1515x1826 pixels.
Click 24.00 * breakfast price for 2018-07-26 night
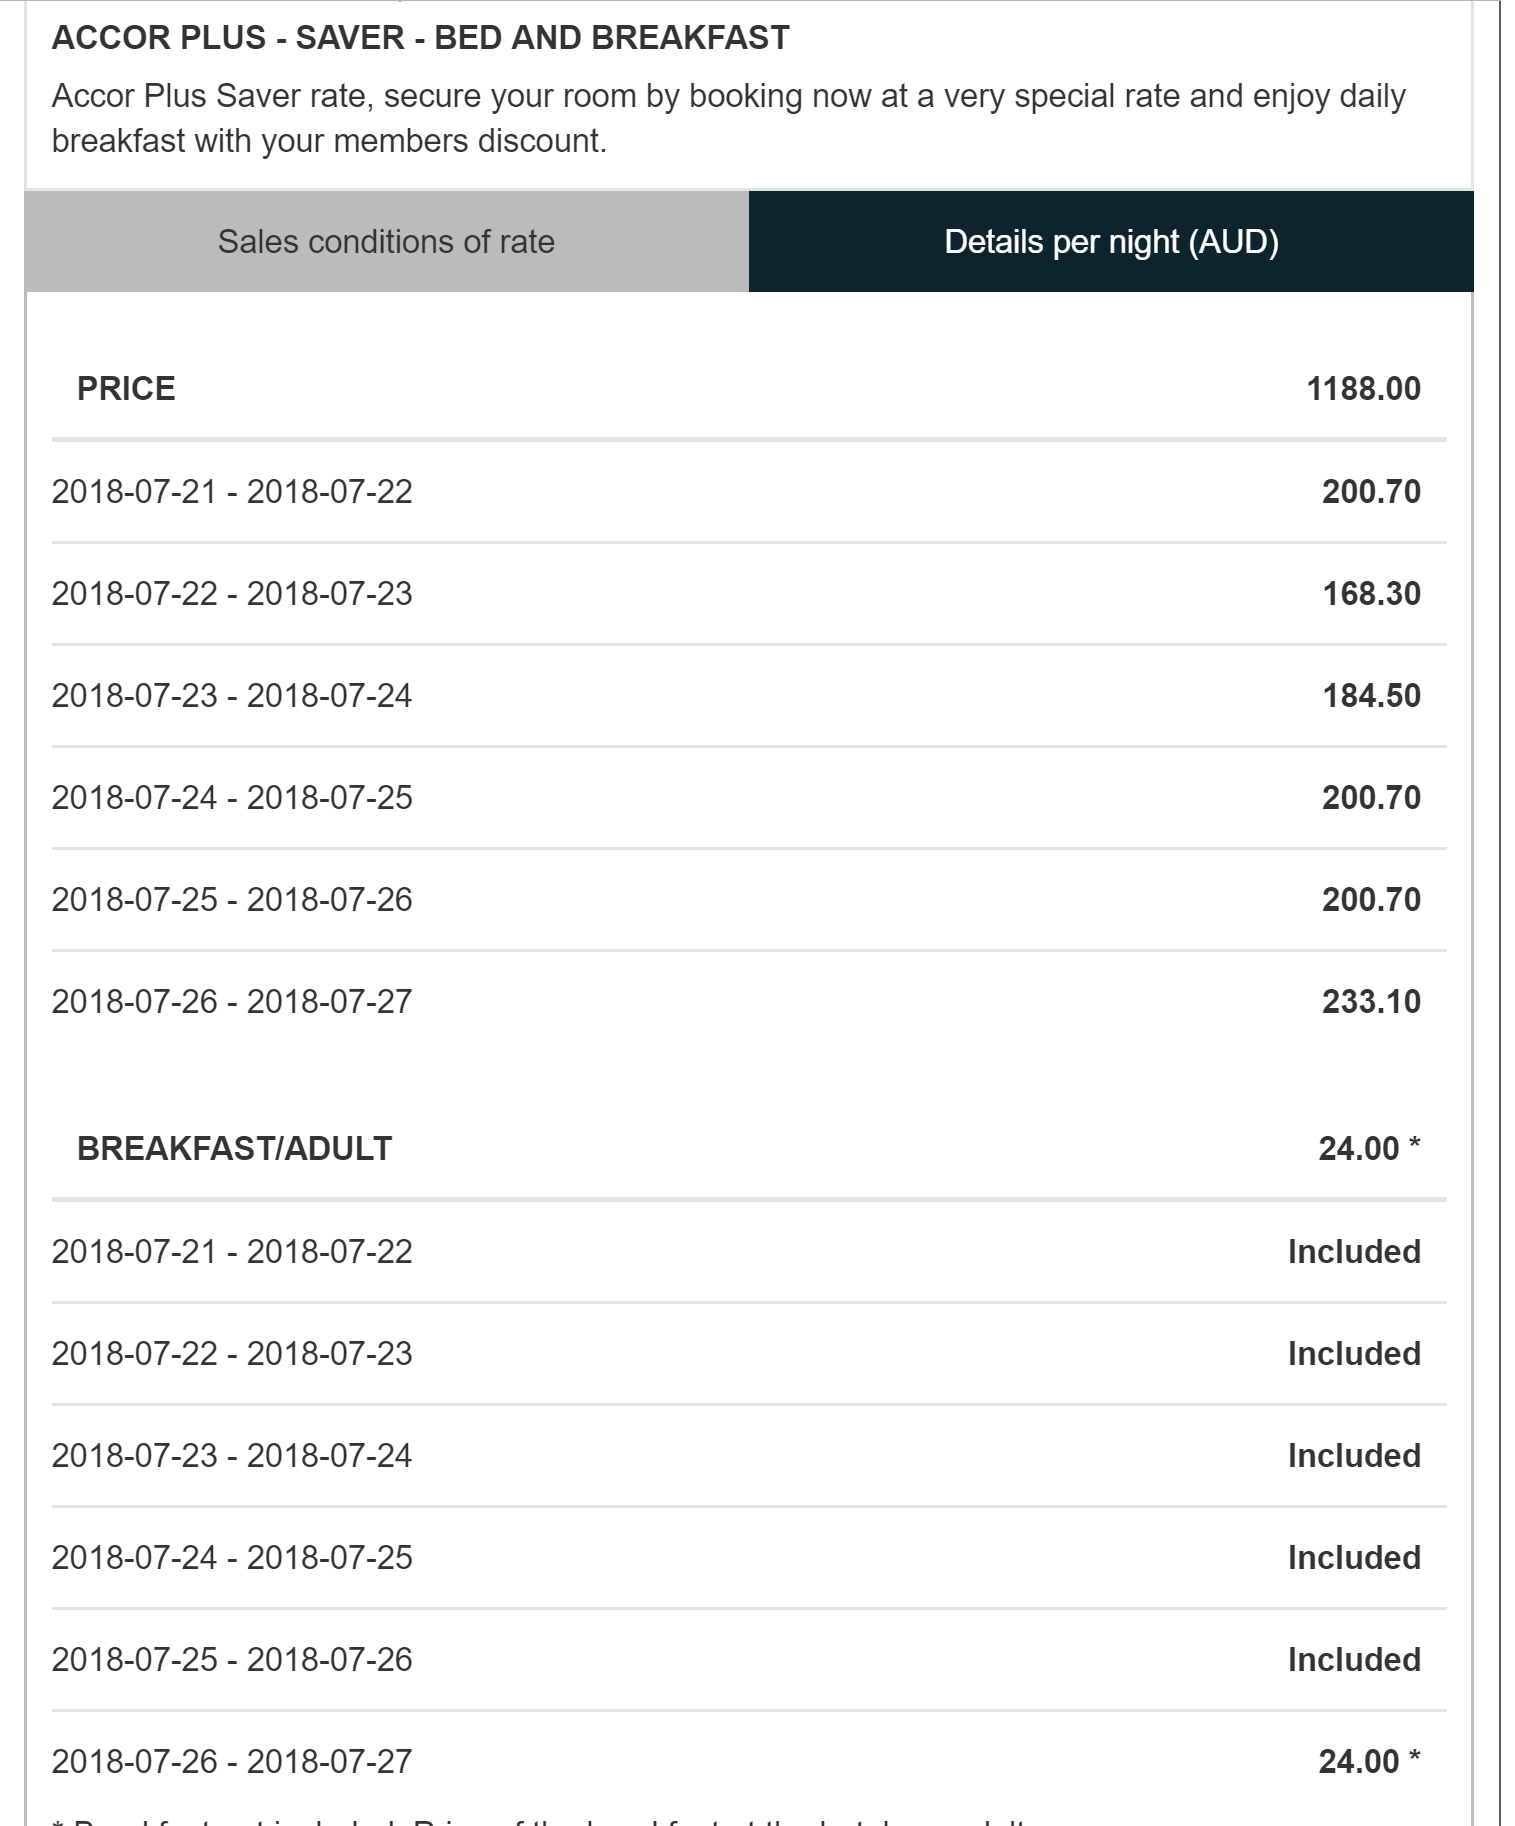click(x=1368, y=1762)
